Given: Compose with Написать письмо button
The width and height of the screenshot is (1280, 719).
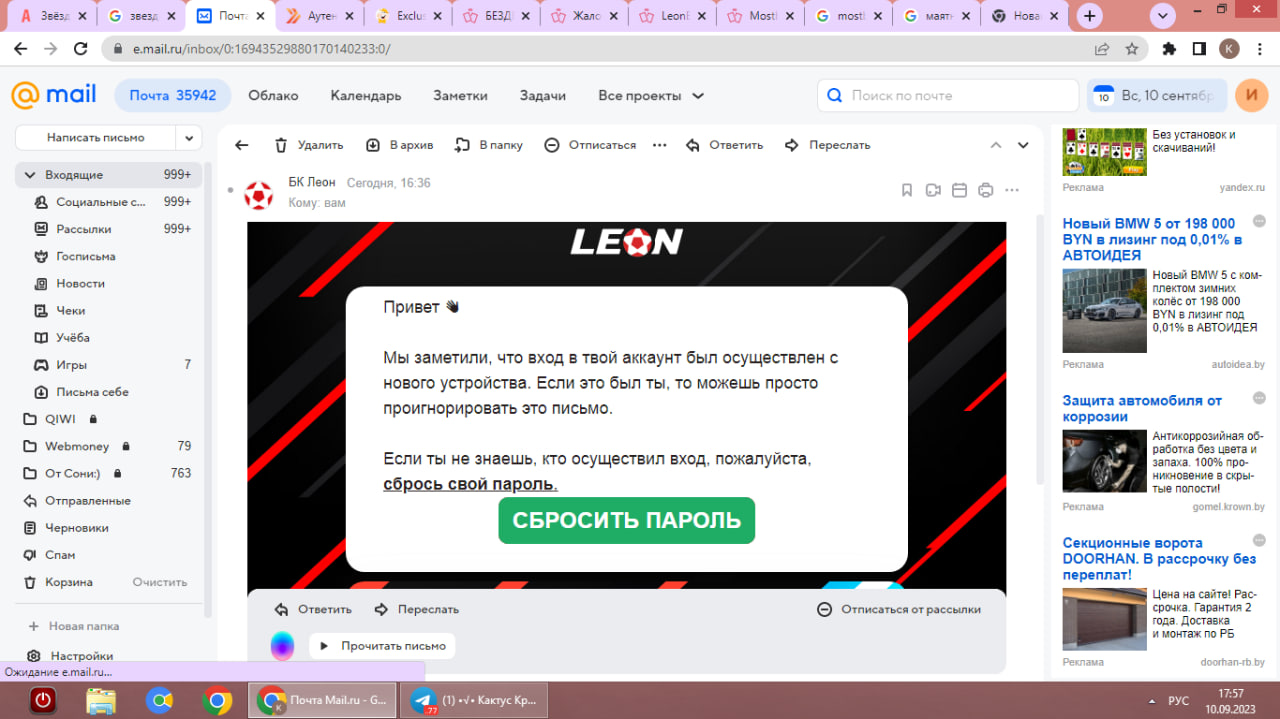Looking at the screenshot, I should click(96, 138).
